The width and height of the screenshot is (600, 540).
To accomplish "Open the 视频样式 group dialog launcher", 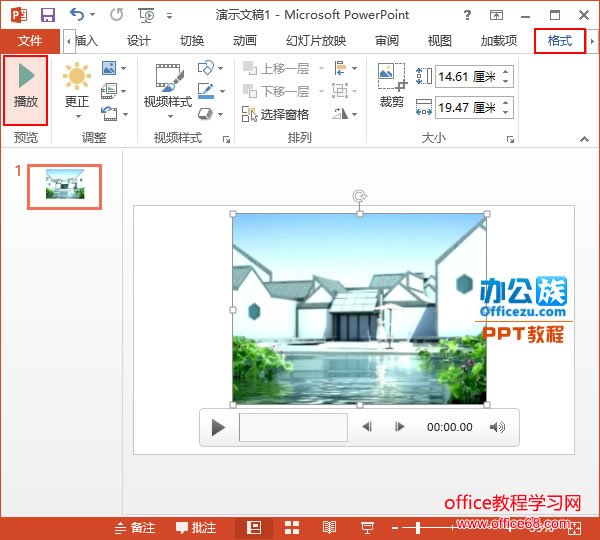I will (x=226, y=139).
